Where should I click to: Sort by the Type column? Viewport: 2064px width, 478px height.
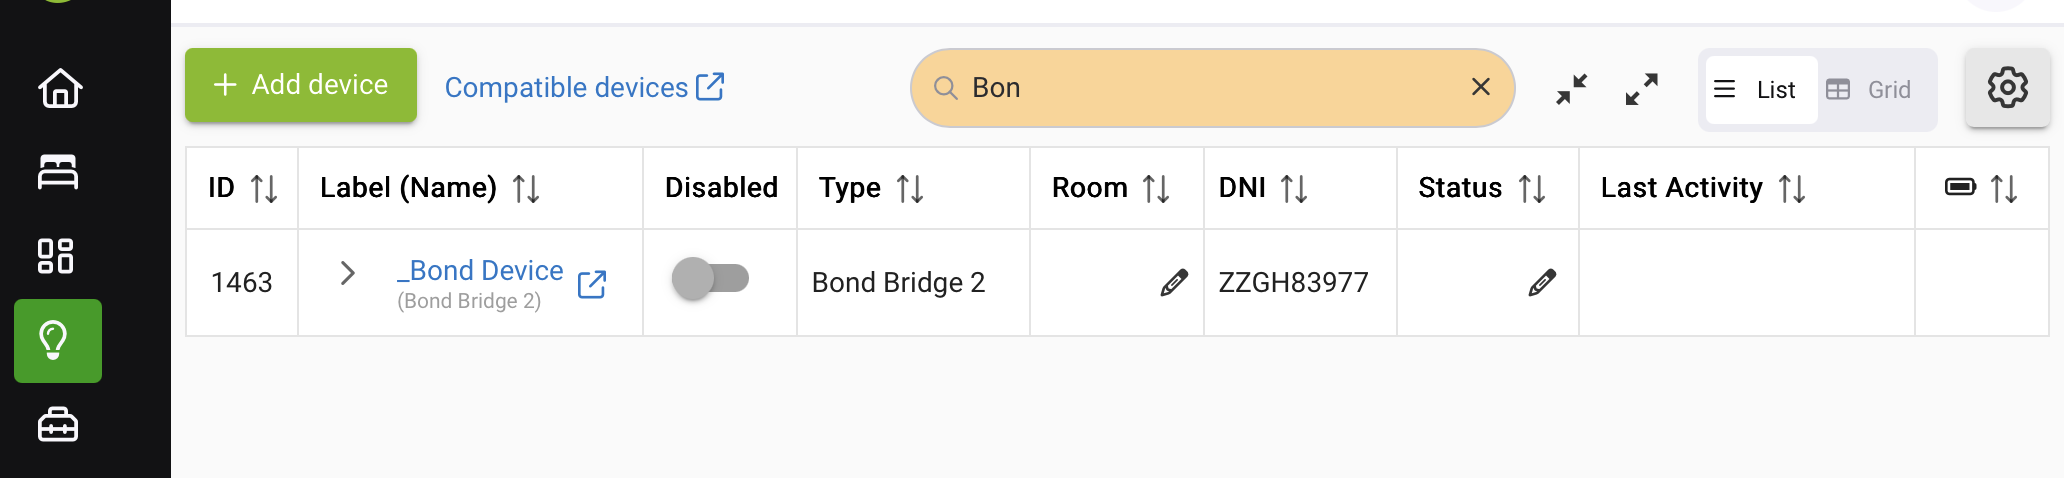click(909, 188)
